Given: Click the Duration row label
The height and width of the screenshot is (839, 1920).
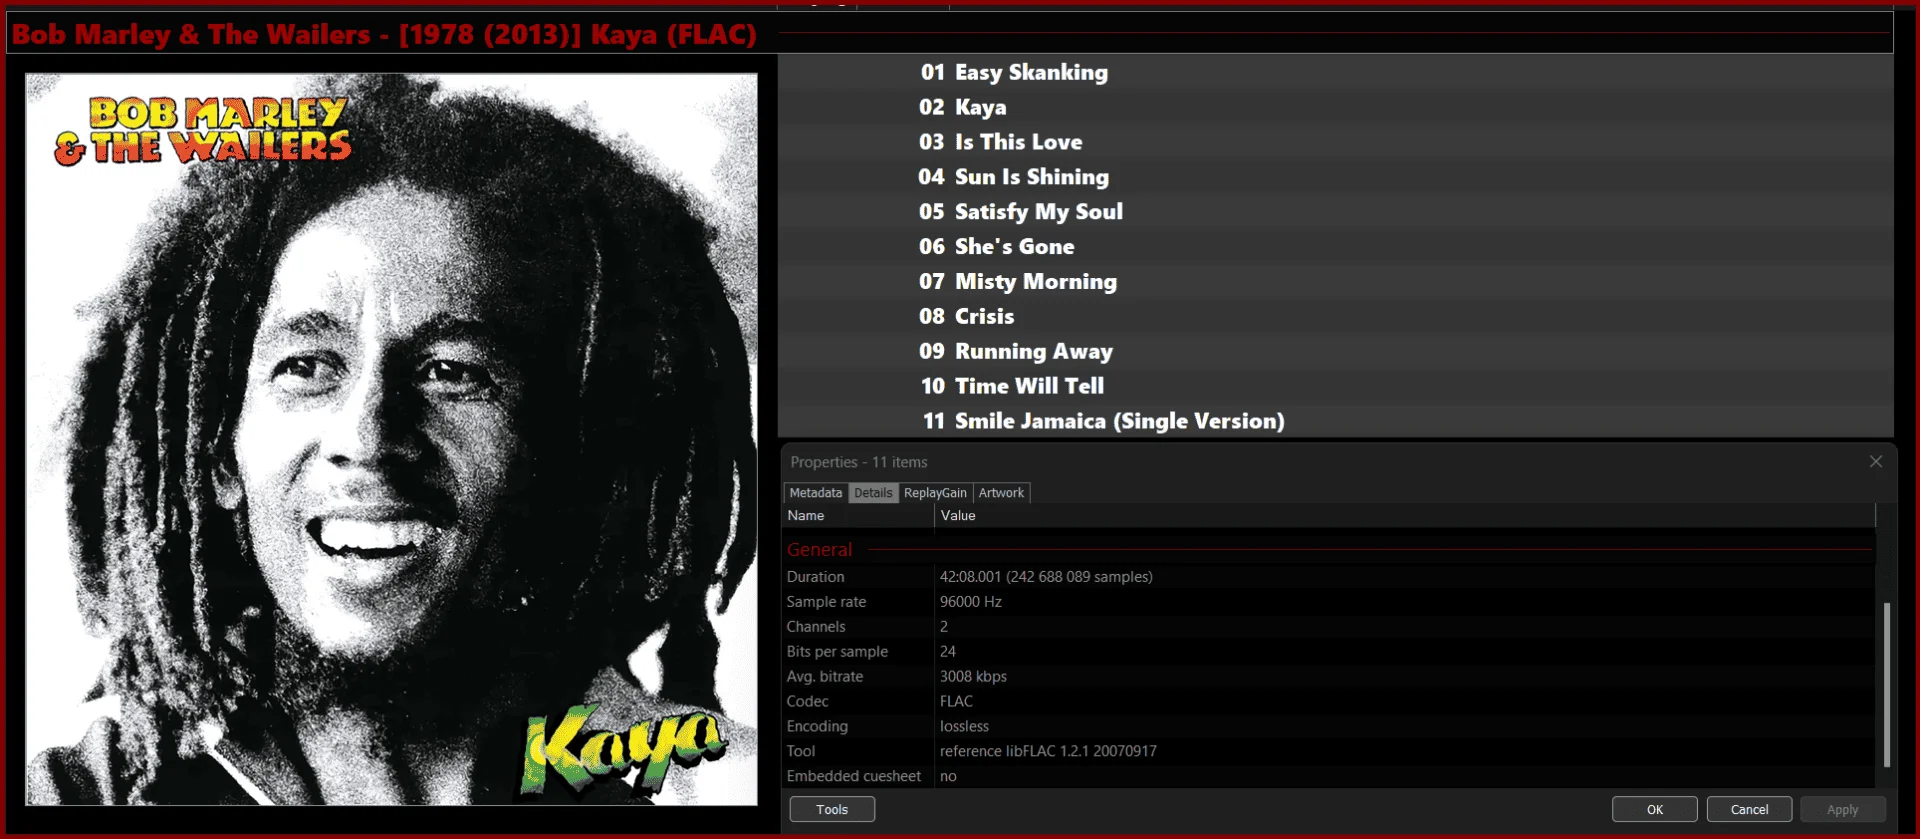Looking at the screenshot, I should pos(815,577).
